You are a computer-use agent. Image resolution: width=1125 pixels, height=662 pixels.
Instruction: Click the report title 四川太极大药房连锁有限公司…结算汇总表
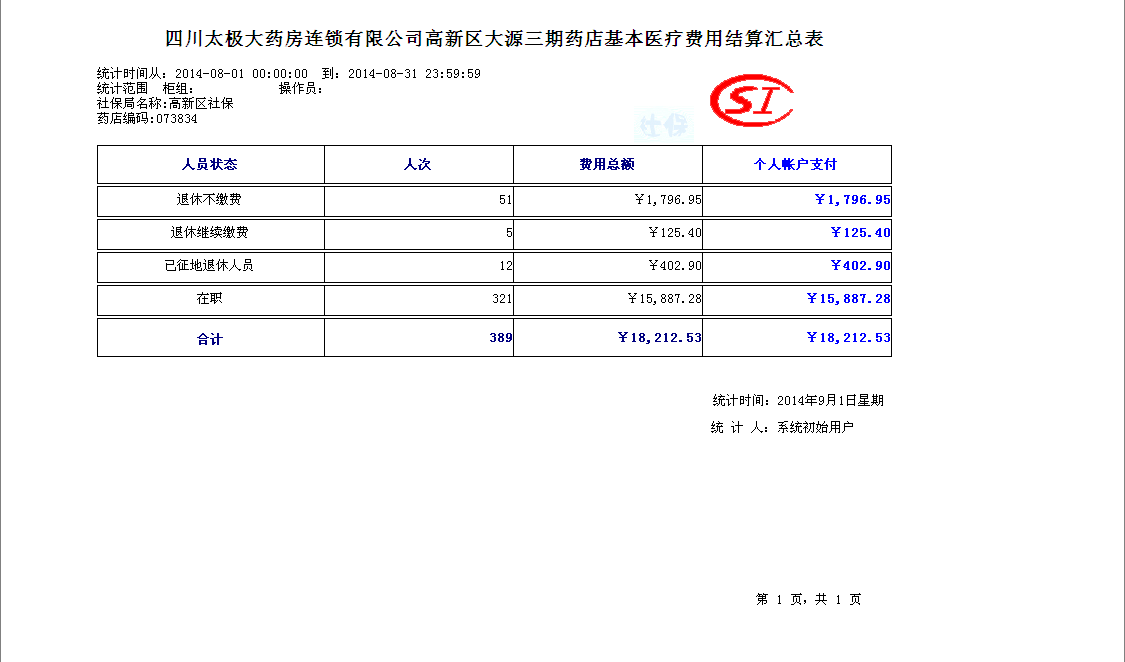(x=494, y=39)
